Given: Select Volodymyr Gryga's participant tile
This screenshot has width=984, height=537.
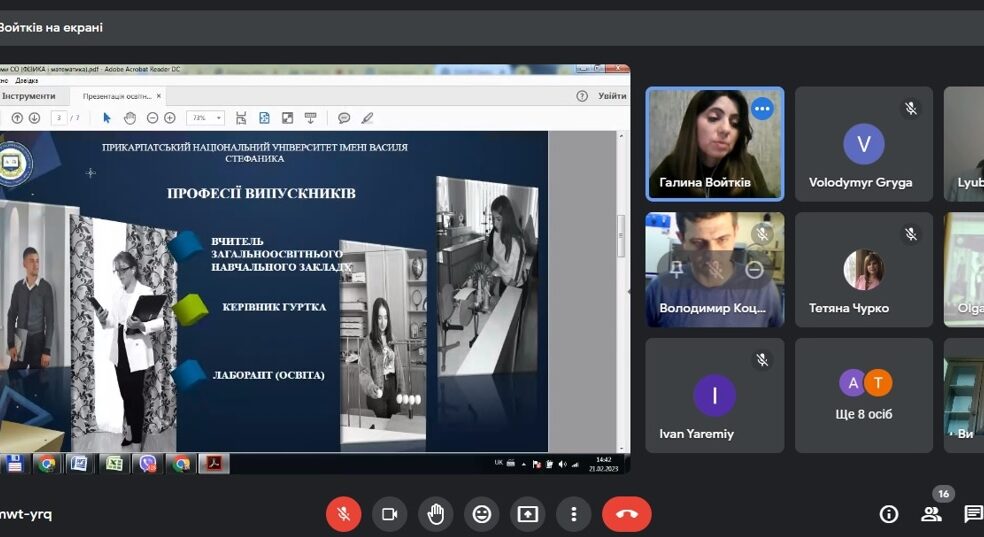Looking at the screenshot, I should [x=864, y=144].
